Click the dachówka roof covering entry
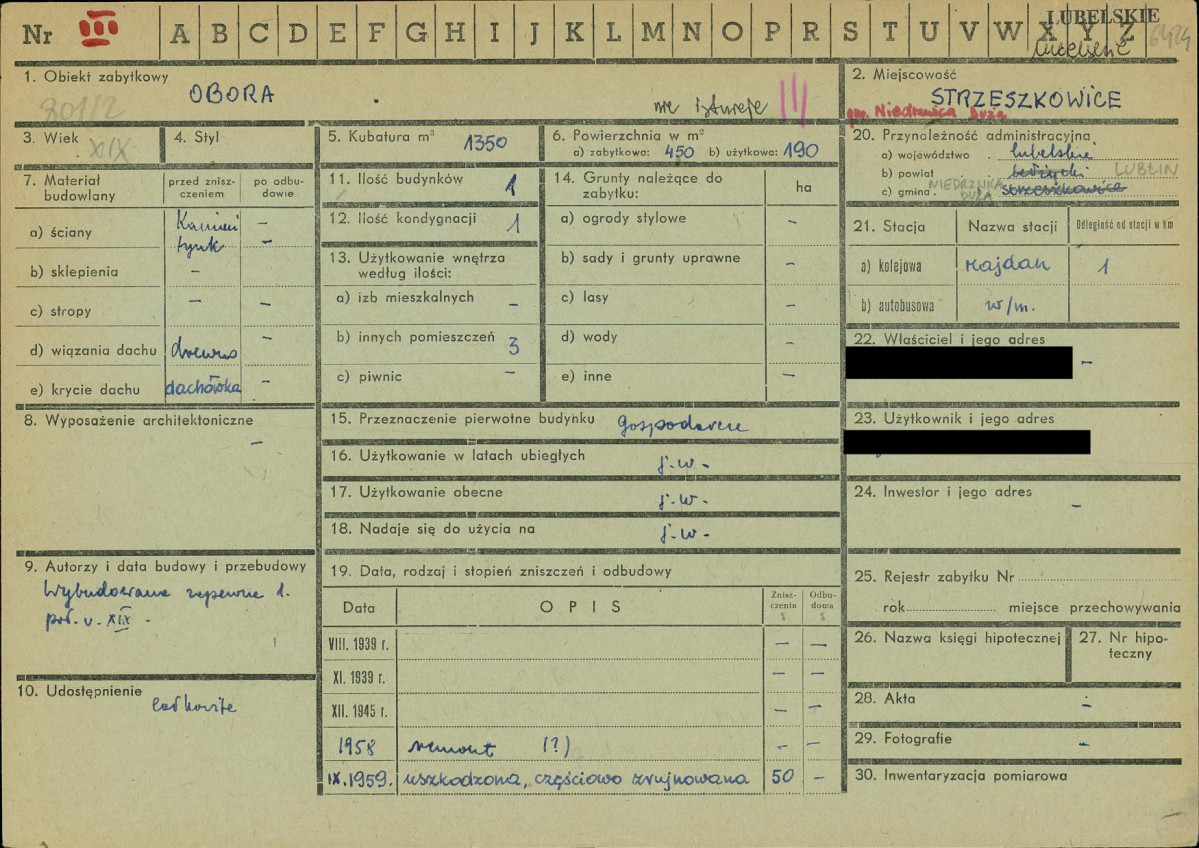The height and width of the screenshot is (848, 1199). click(203, 387)
